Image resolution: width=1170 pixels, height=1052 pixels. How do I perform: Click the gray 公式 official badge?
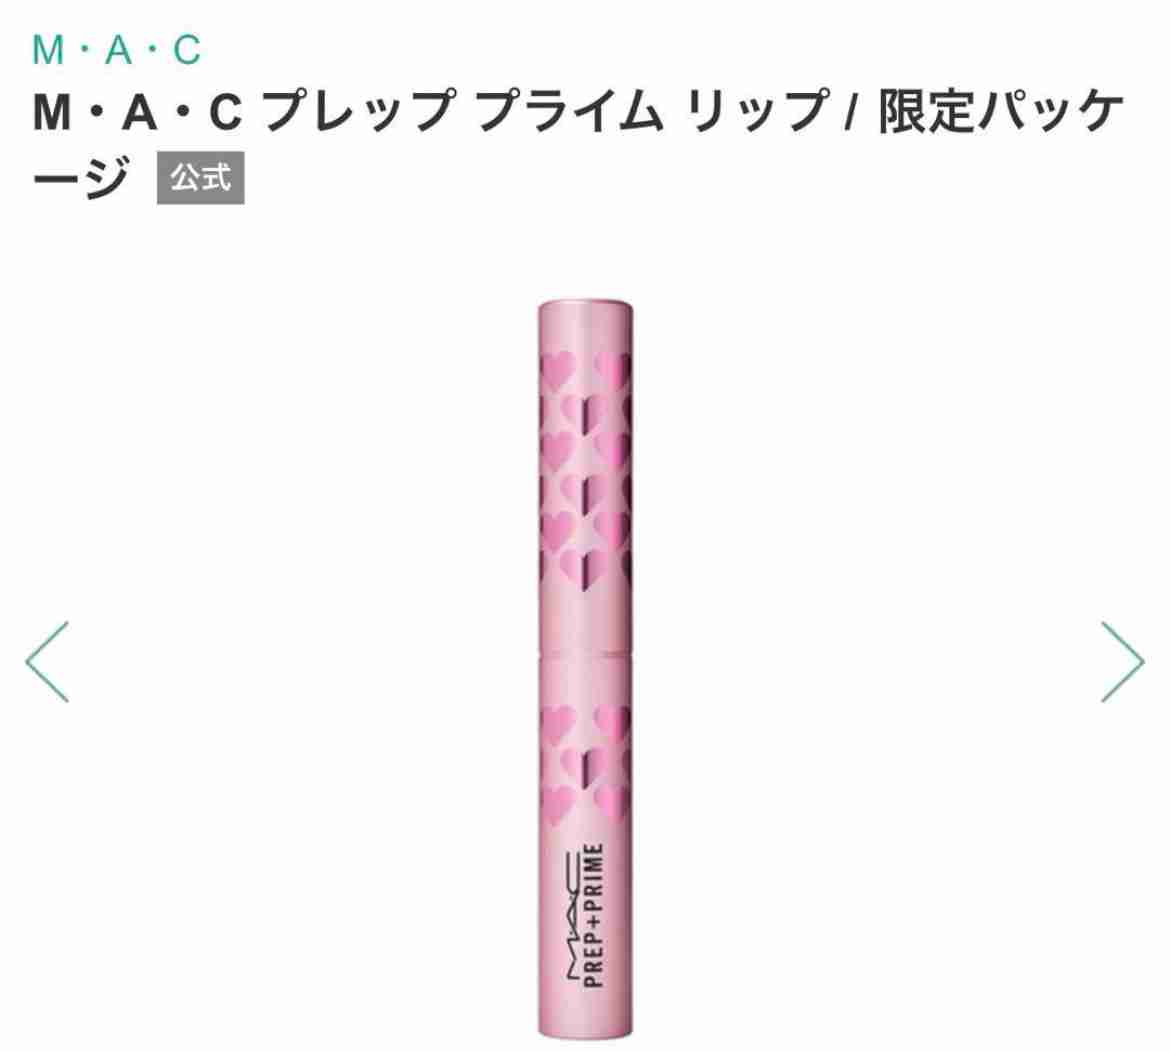[x=200, y=178]
